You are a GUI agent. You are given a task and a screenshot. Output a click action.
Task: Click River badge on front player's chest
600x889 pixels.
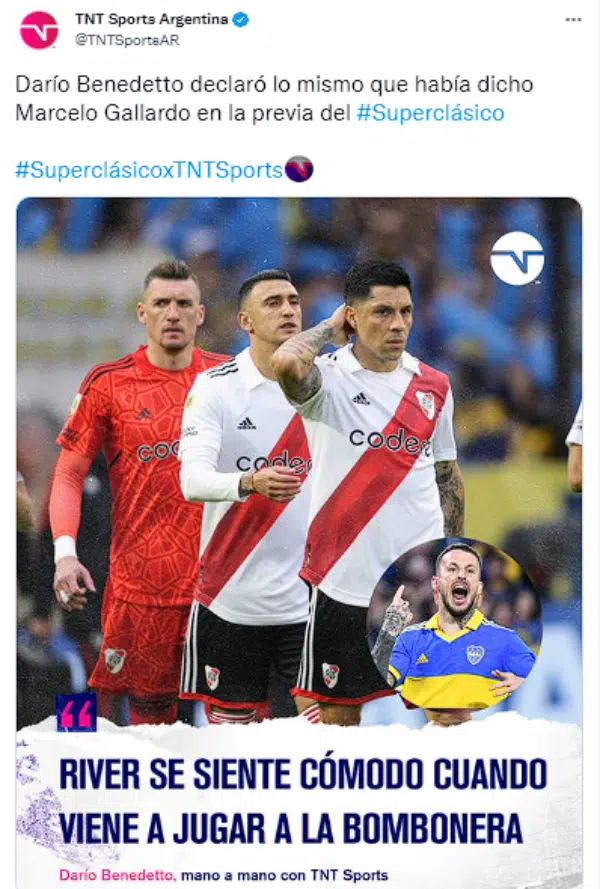[425, 404]
